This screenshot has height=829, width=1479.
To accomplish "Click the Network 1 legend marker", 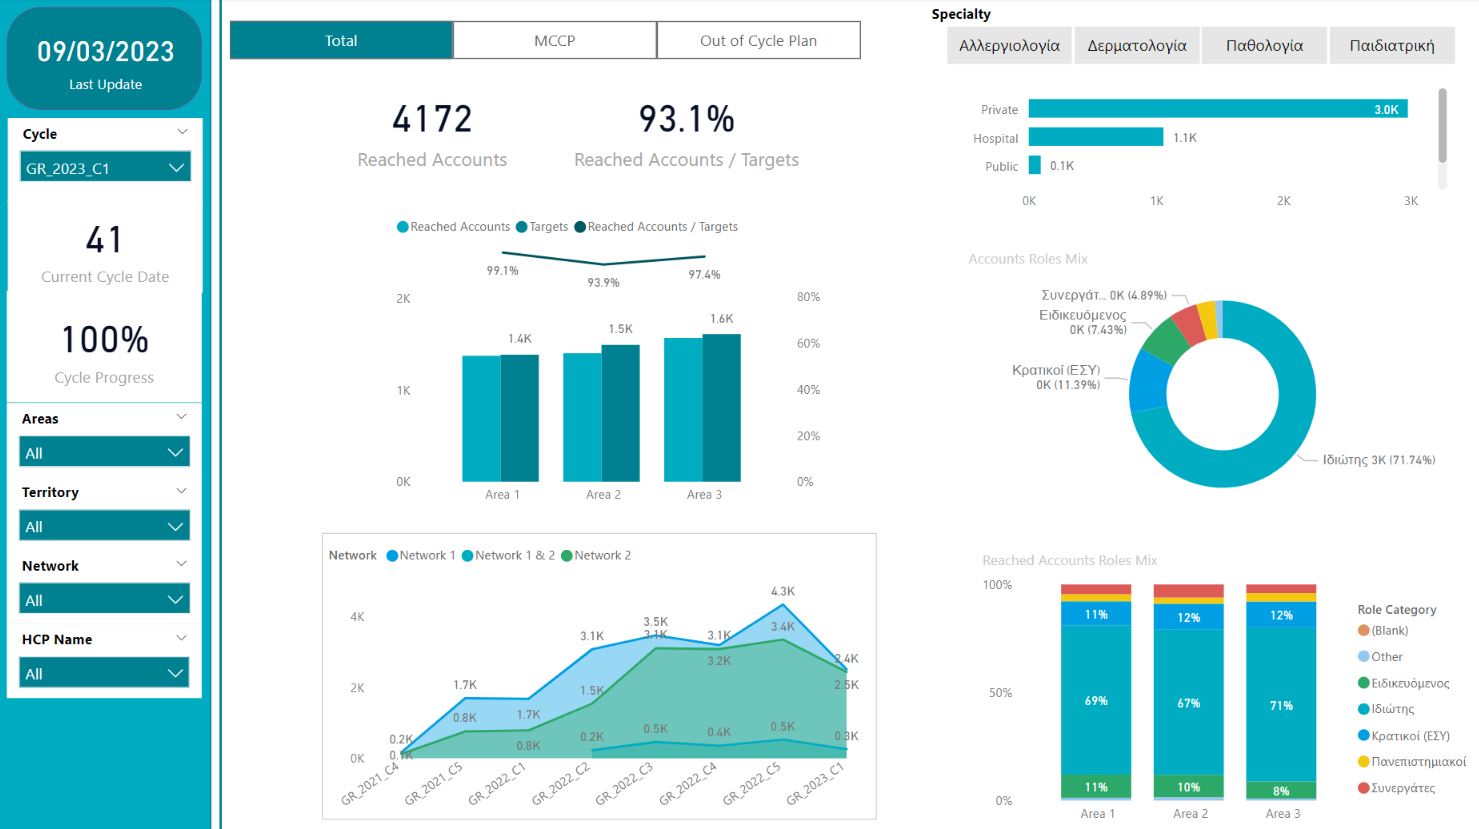I will pyautogui.click(x=392, y=556).
